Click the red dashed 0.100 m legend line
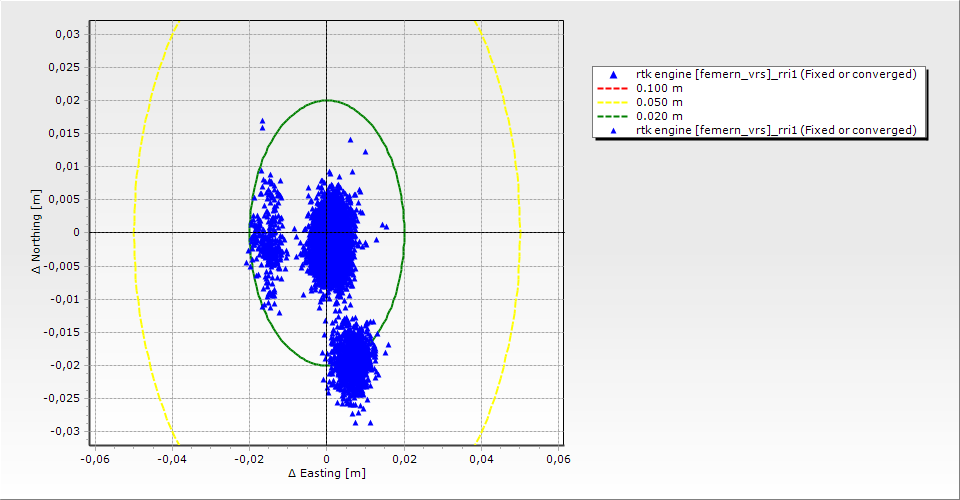This screenshot has width=960, height=500. pos(614,88)
